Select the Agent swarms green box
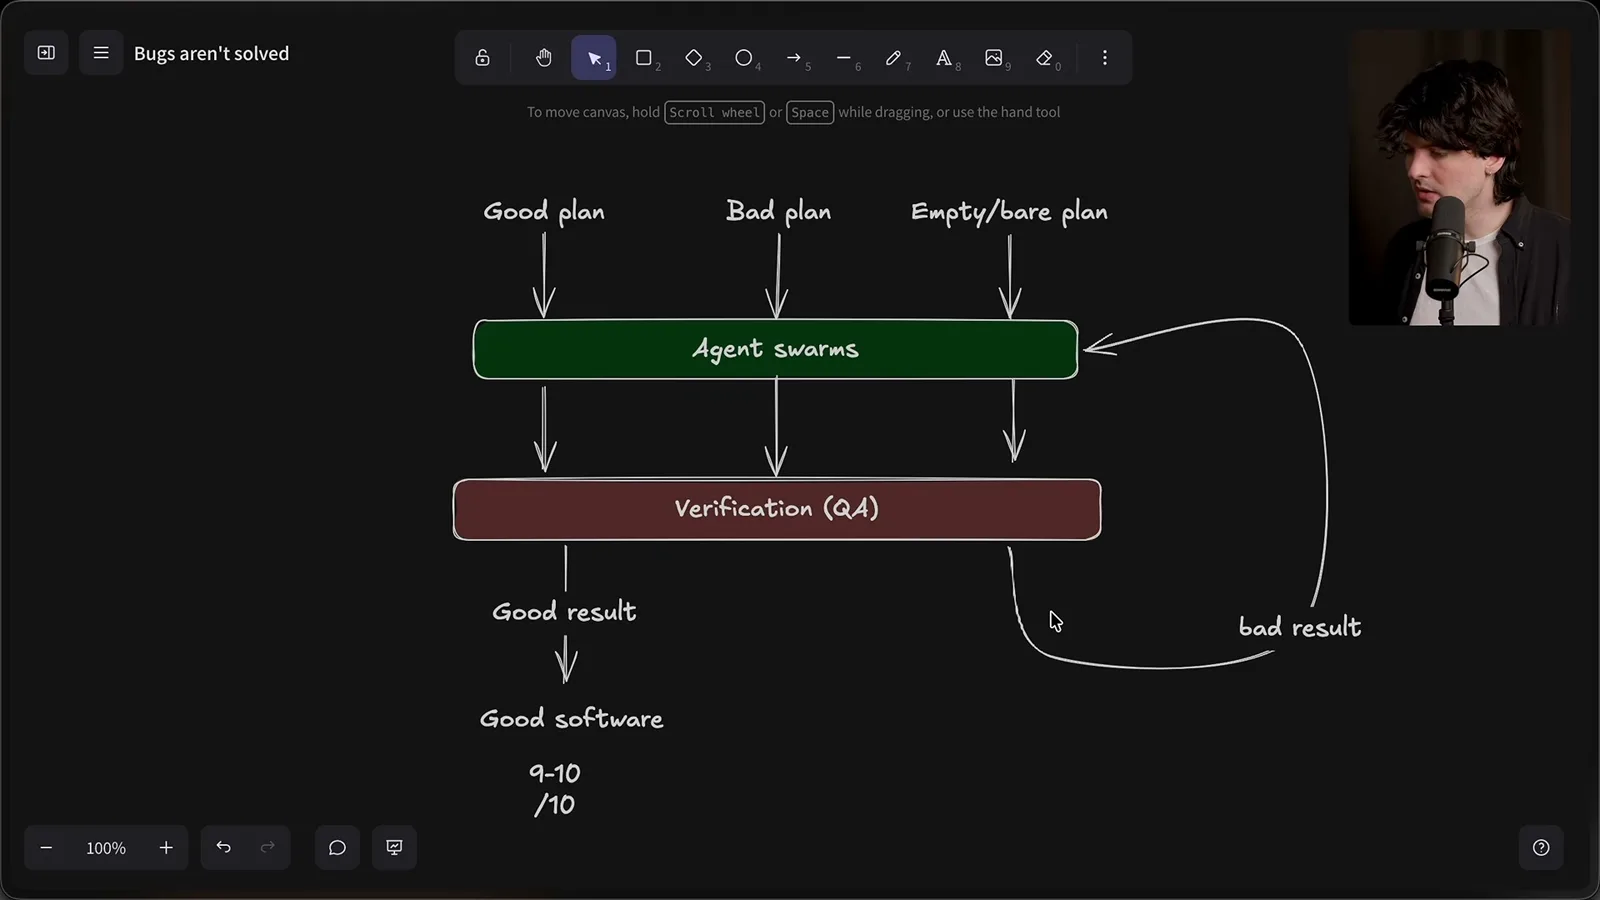1600x900 pixels. 776,350
